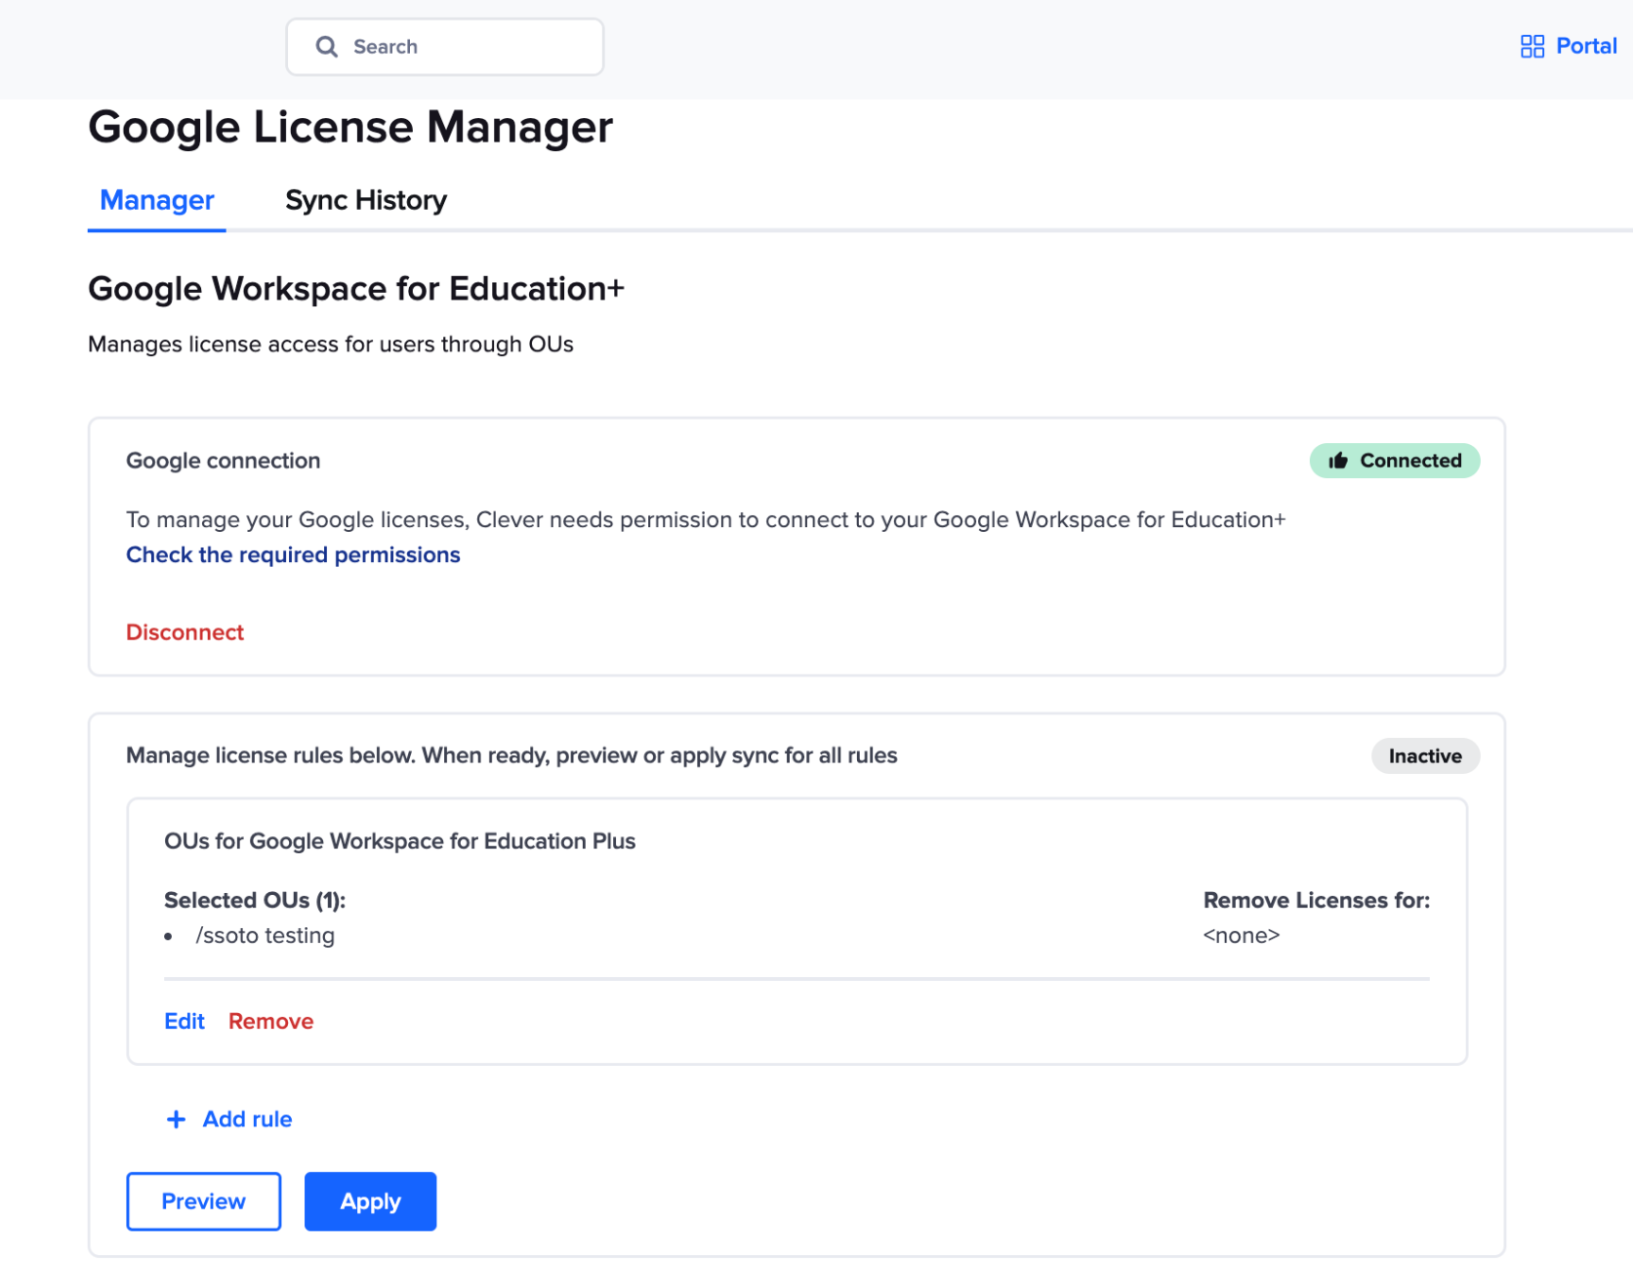Click the Connected status badge

click(x=1395, y=461)
